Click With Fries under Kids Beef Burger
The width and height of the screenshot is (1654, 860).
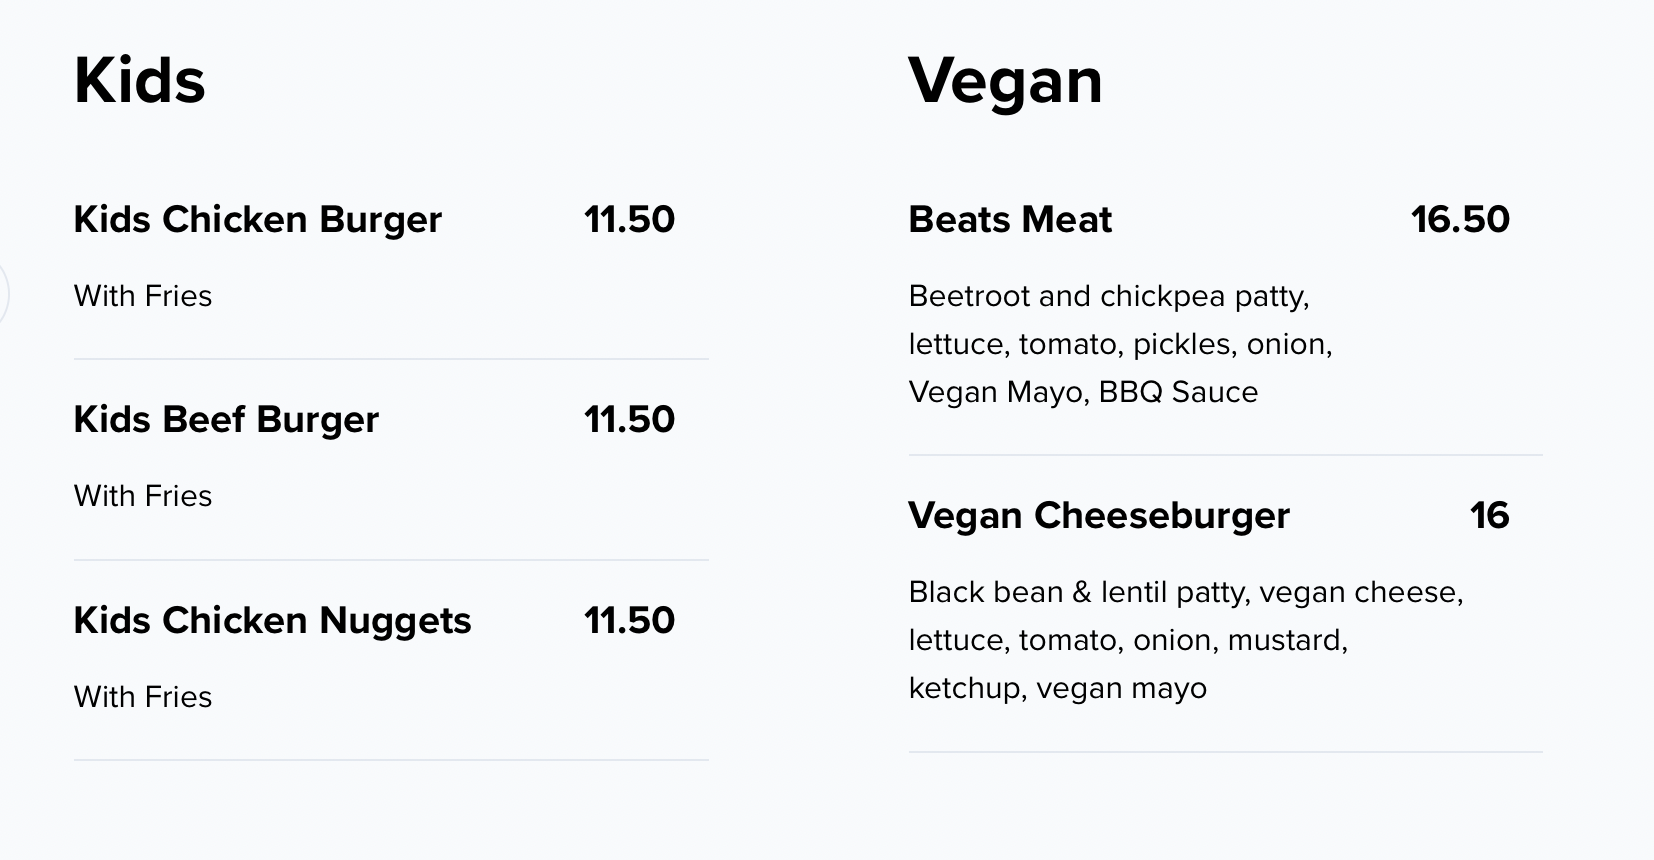(143, 496)
